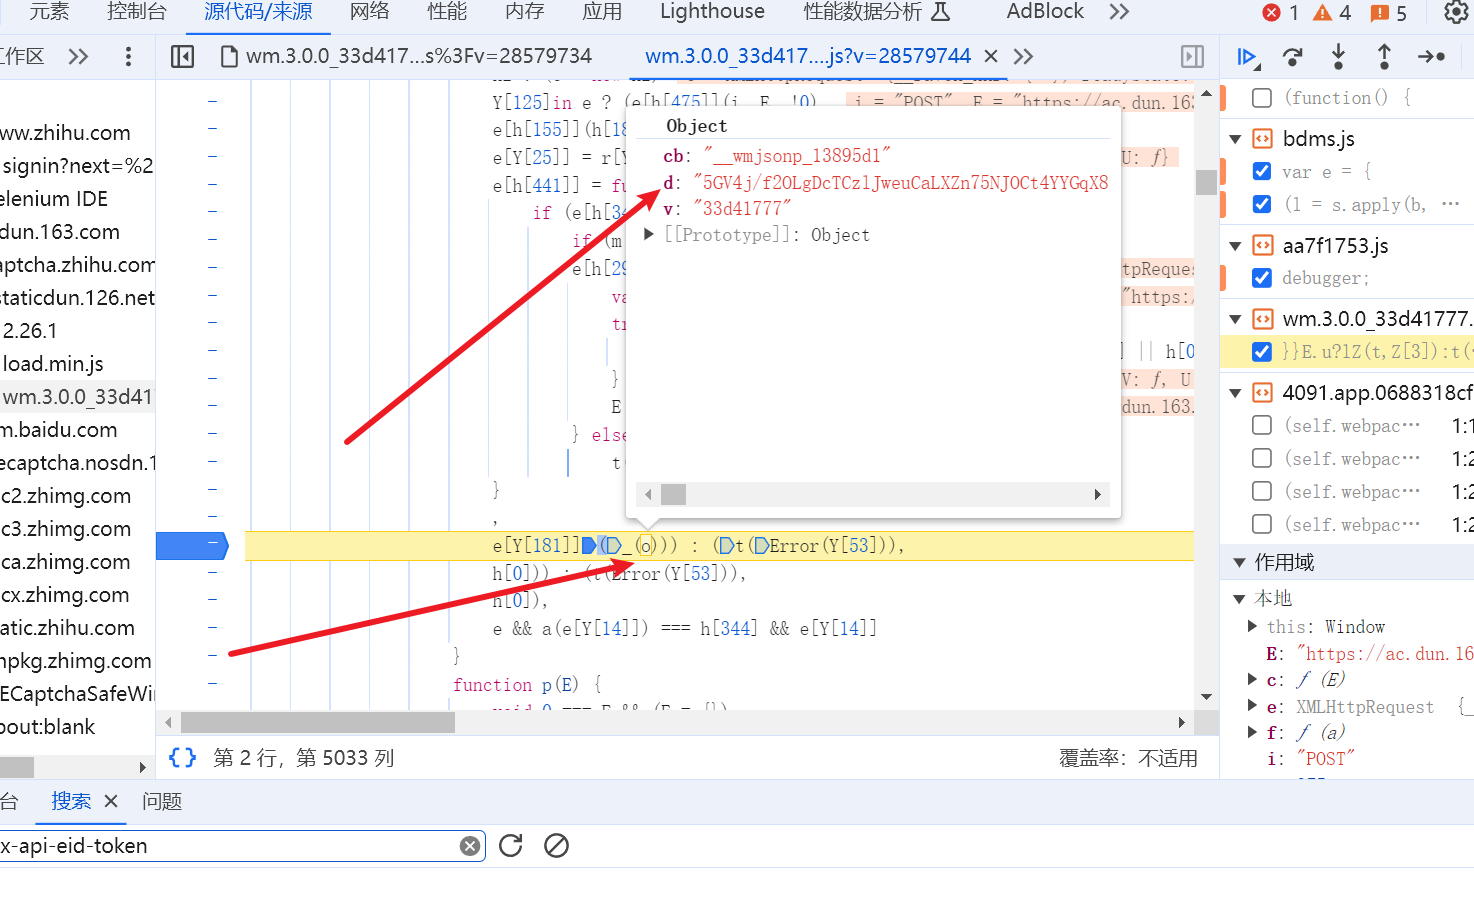Expand the this: Window entry
1474x910 pixels.
(x=1253, y=626)
